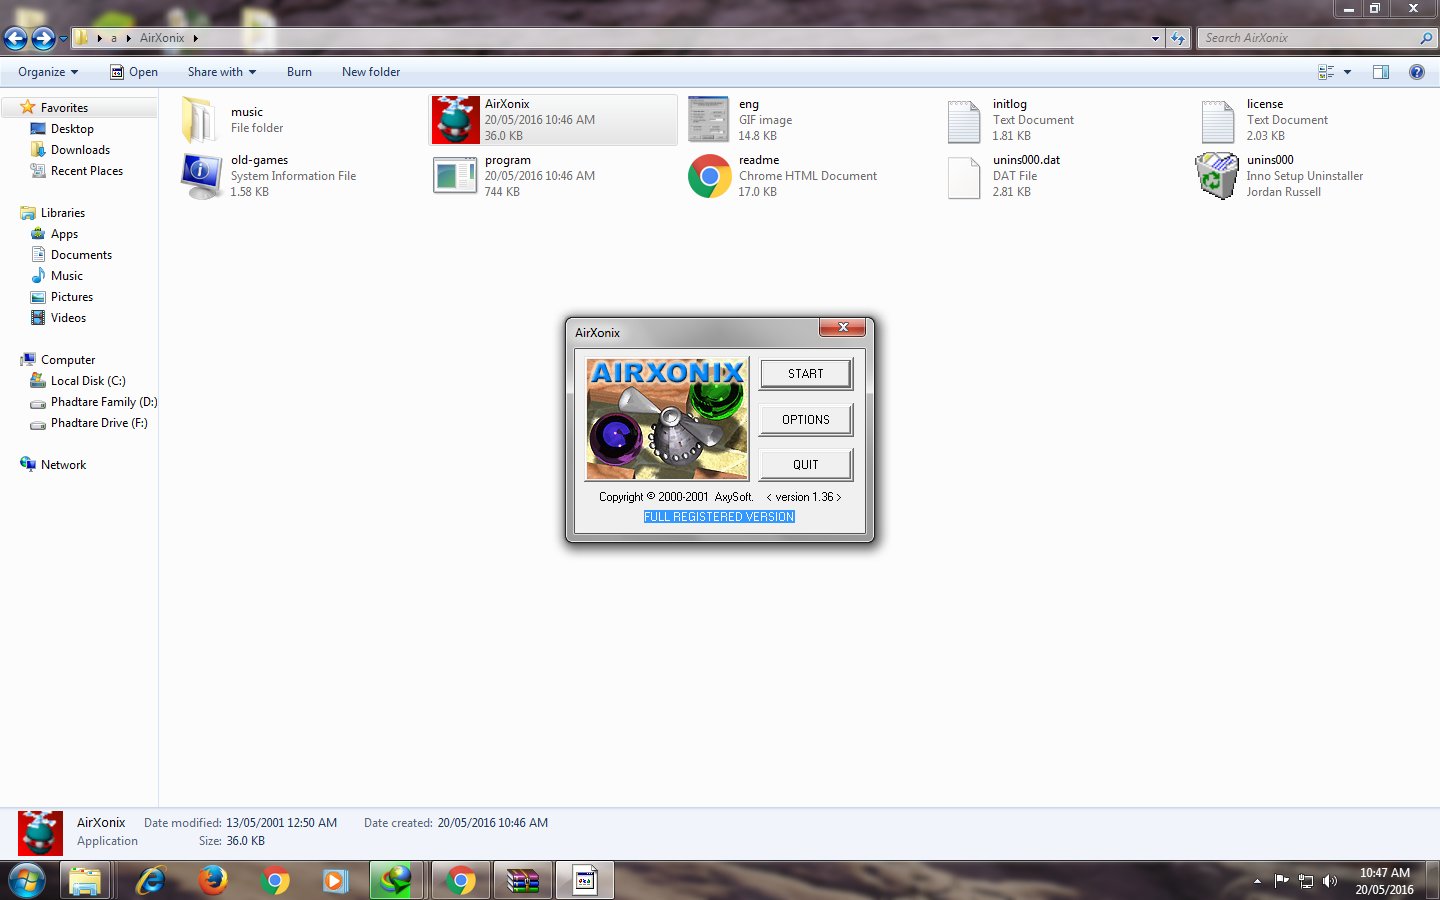Select the program file icon
1440x900 pixels.
(x=455, y=176)
